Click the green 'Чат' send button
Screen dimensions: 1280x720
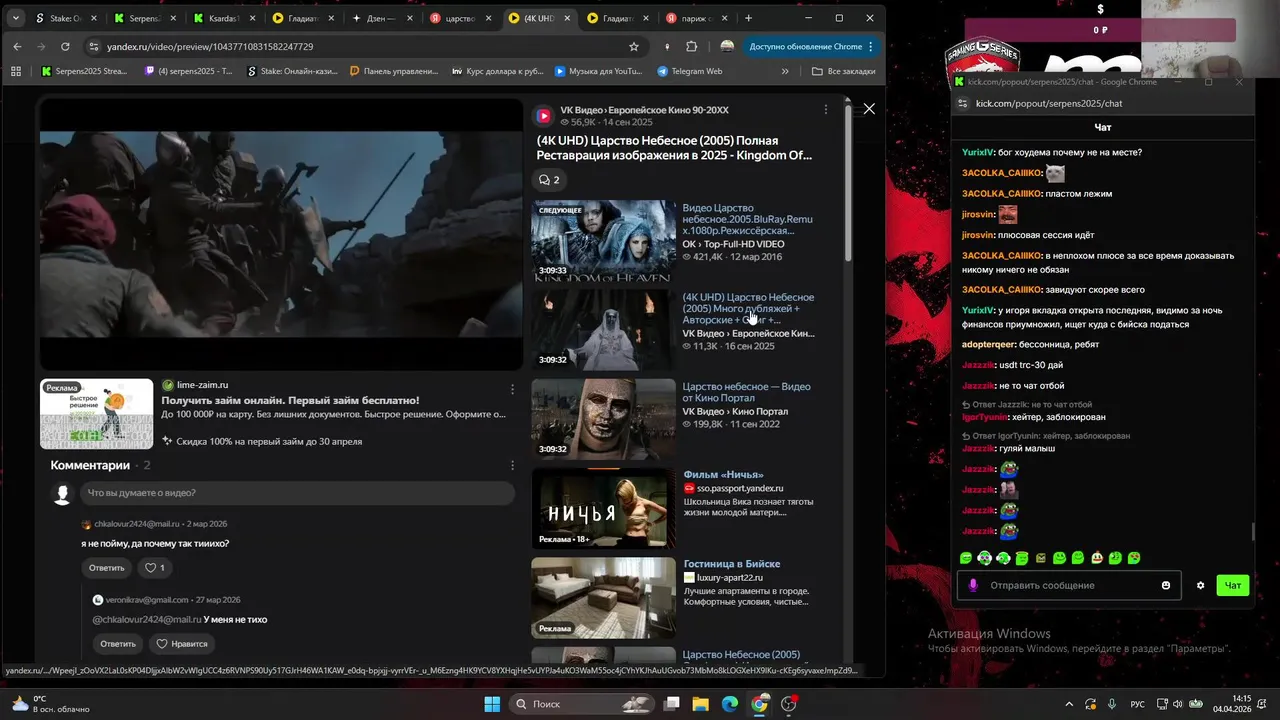tap(1233, 585)
